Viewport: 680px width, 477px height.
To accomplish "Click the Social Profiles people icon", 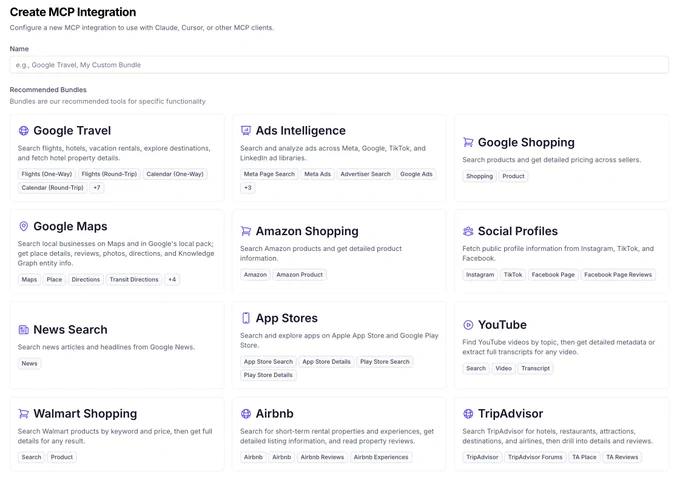I will 468,231.
